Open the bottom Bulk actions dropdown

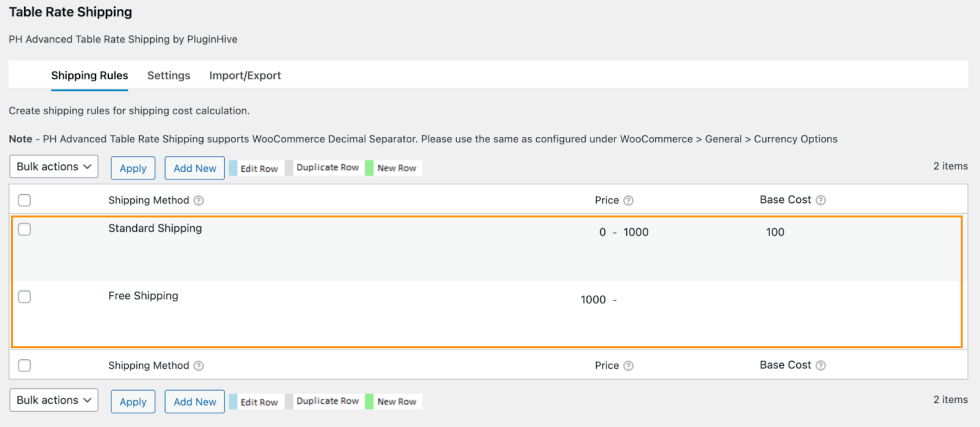coord(54,400)
